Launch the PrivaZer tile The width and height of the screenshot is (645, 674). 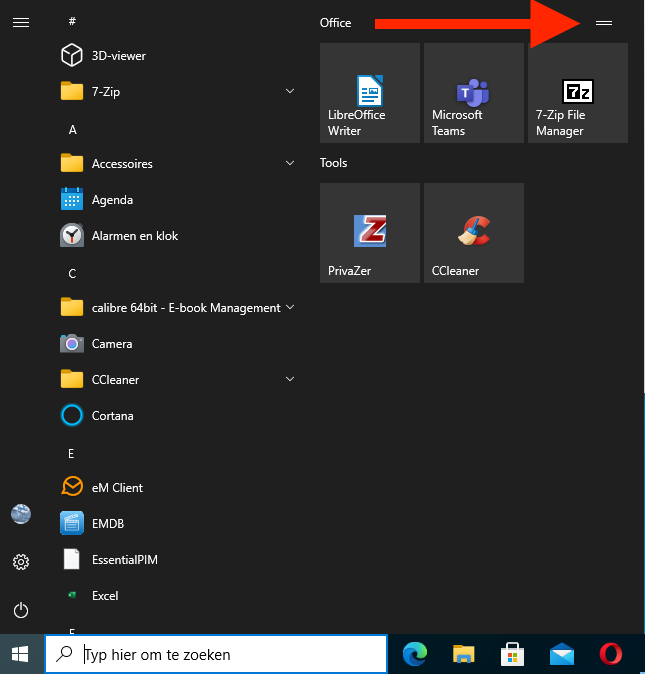(x=369, y=233)
